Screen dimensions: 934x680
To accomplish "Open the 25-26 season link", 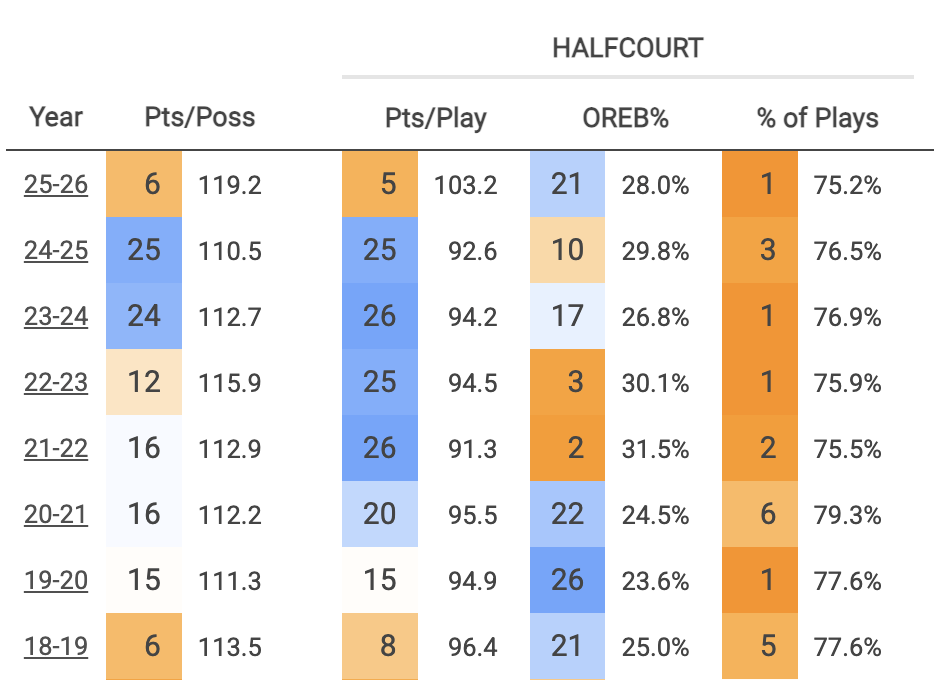I will 56,185.
